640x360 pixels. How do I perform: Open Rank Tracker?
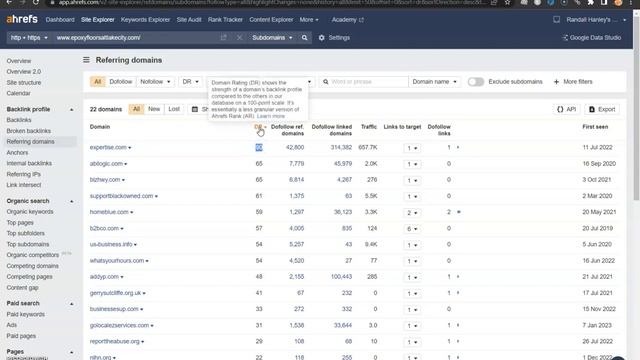pos(225,20)
